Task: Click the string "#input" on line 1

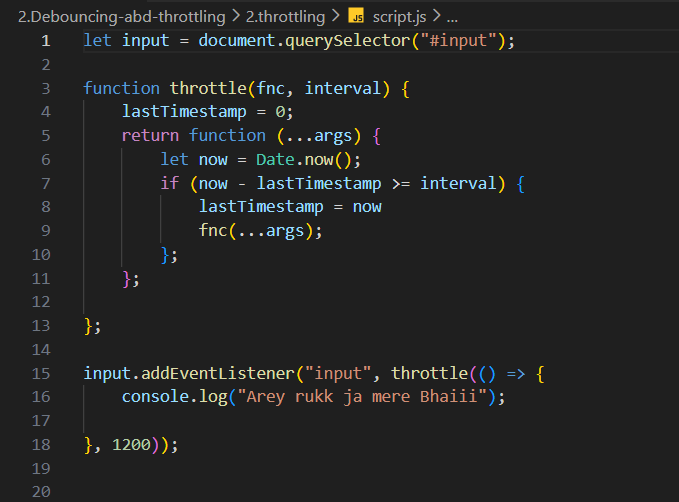Action: (x=459, y=41)
